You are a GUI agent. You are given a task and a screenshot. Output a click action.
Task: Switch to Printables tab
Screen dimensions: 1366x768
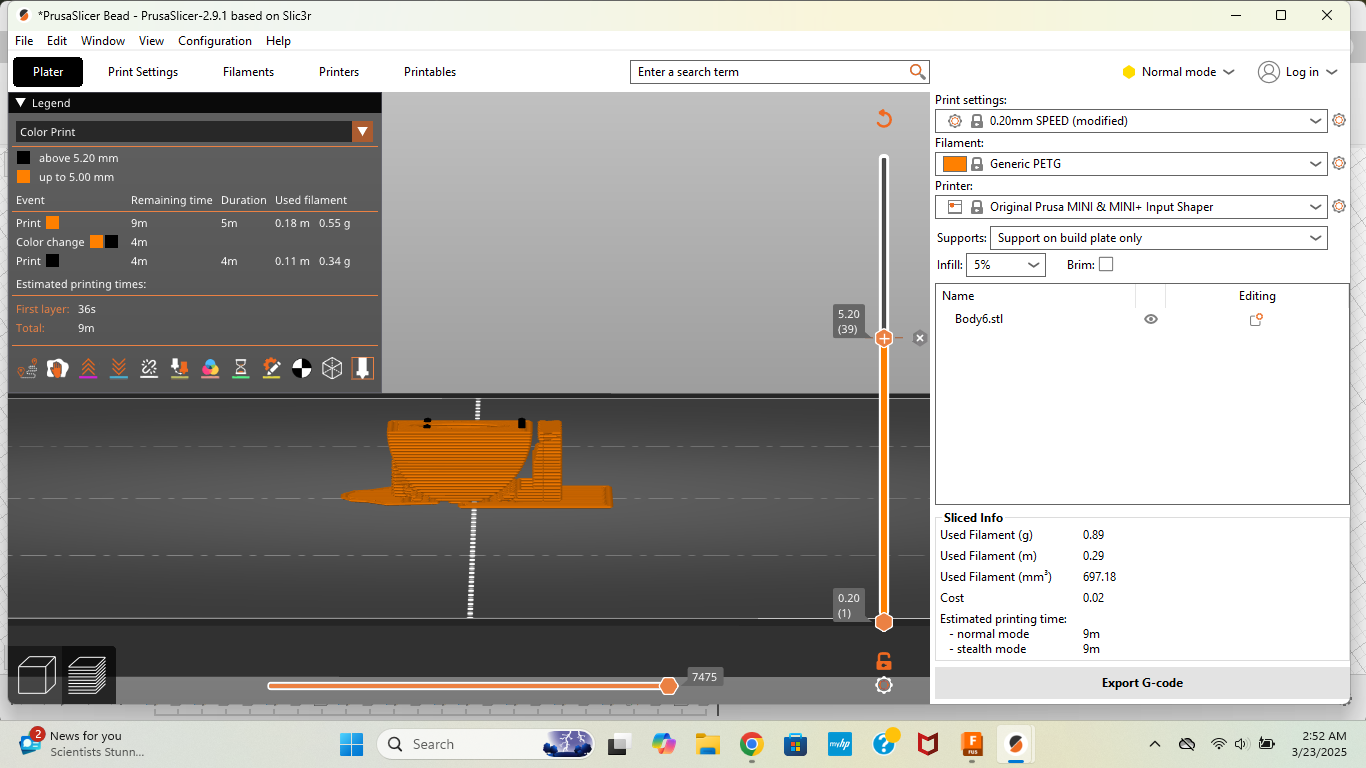(430, 72)
